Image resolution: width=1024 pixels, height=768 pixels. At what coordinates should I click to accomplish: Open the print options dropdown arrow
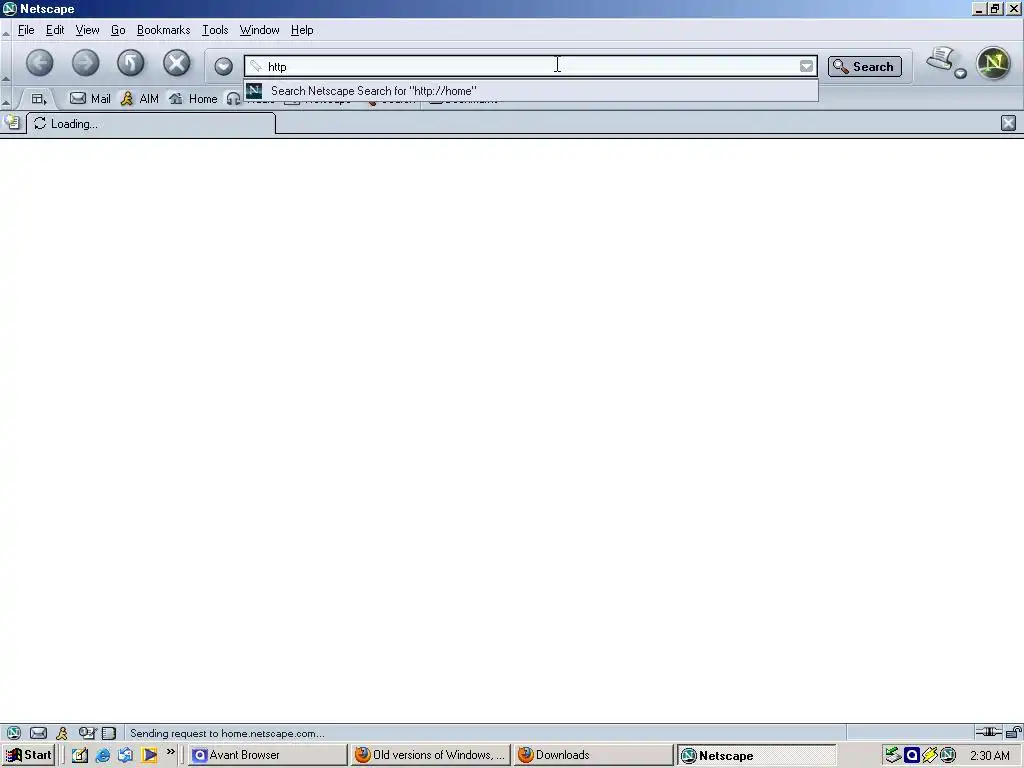tap(960, 74)
